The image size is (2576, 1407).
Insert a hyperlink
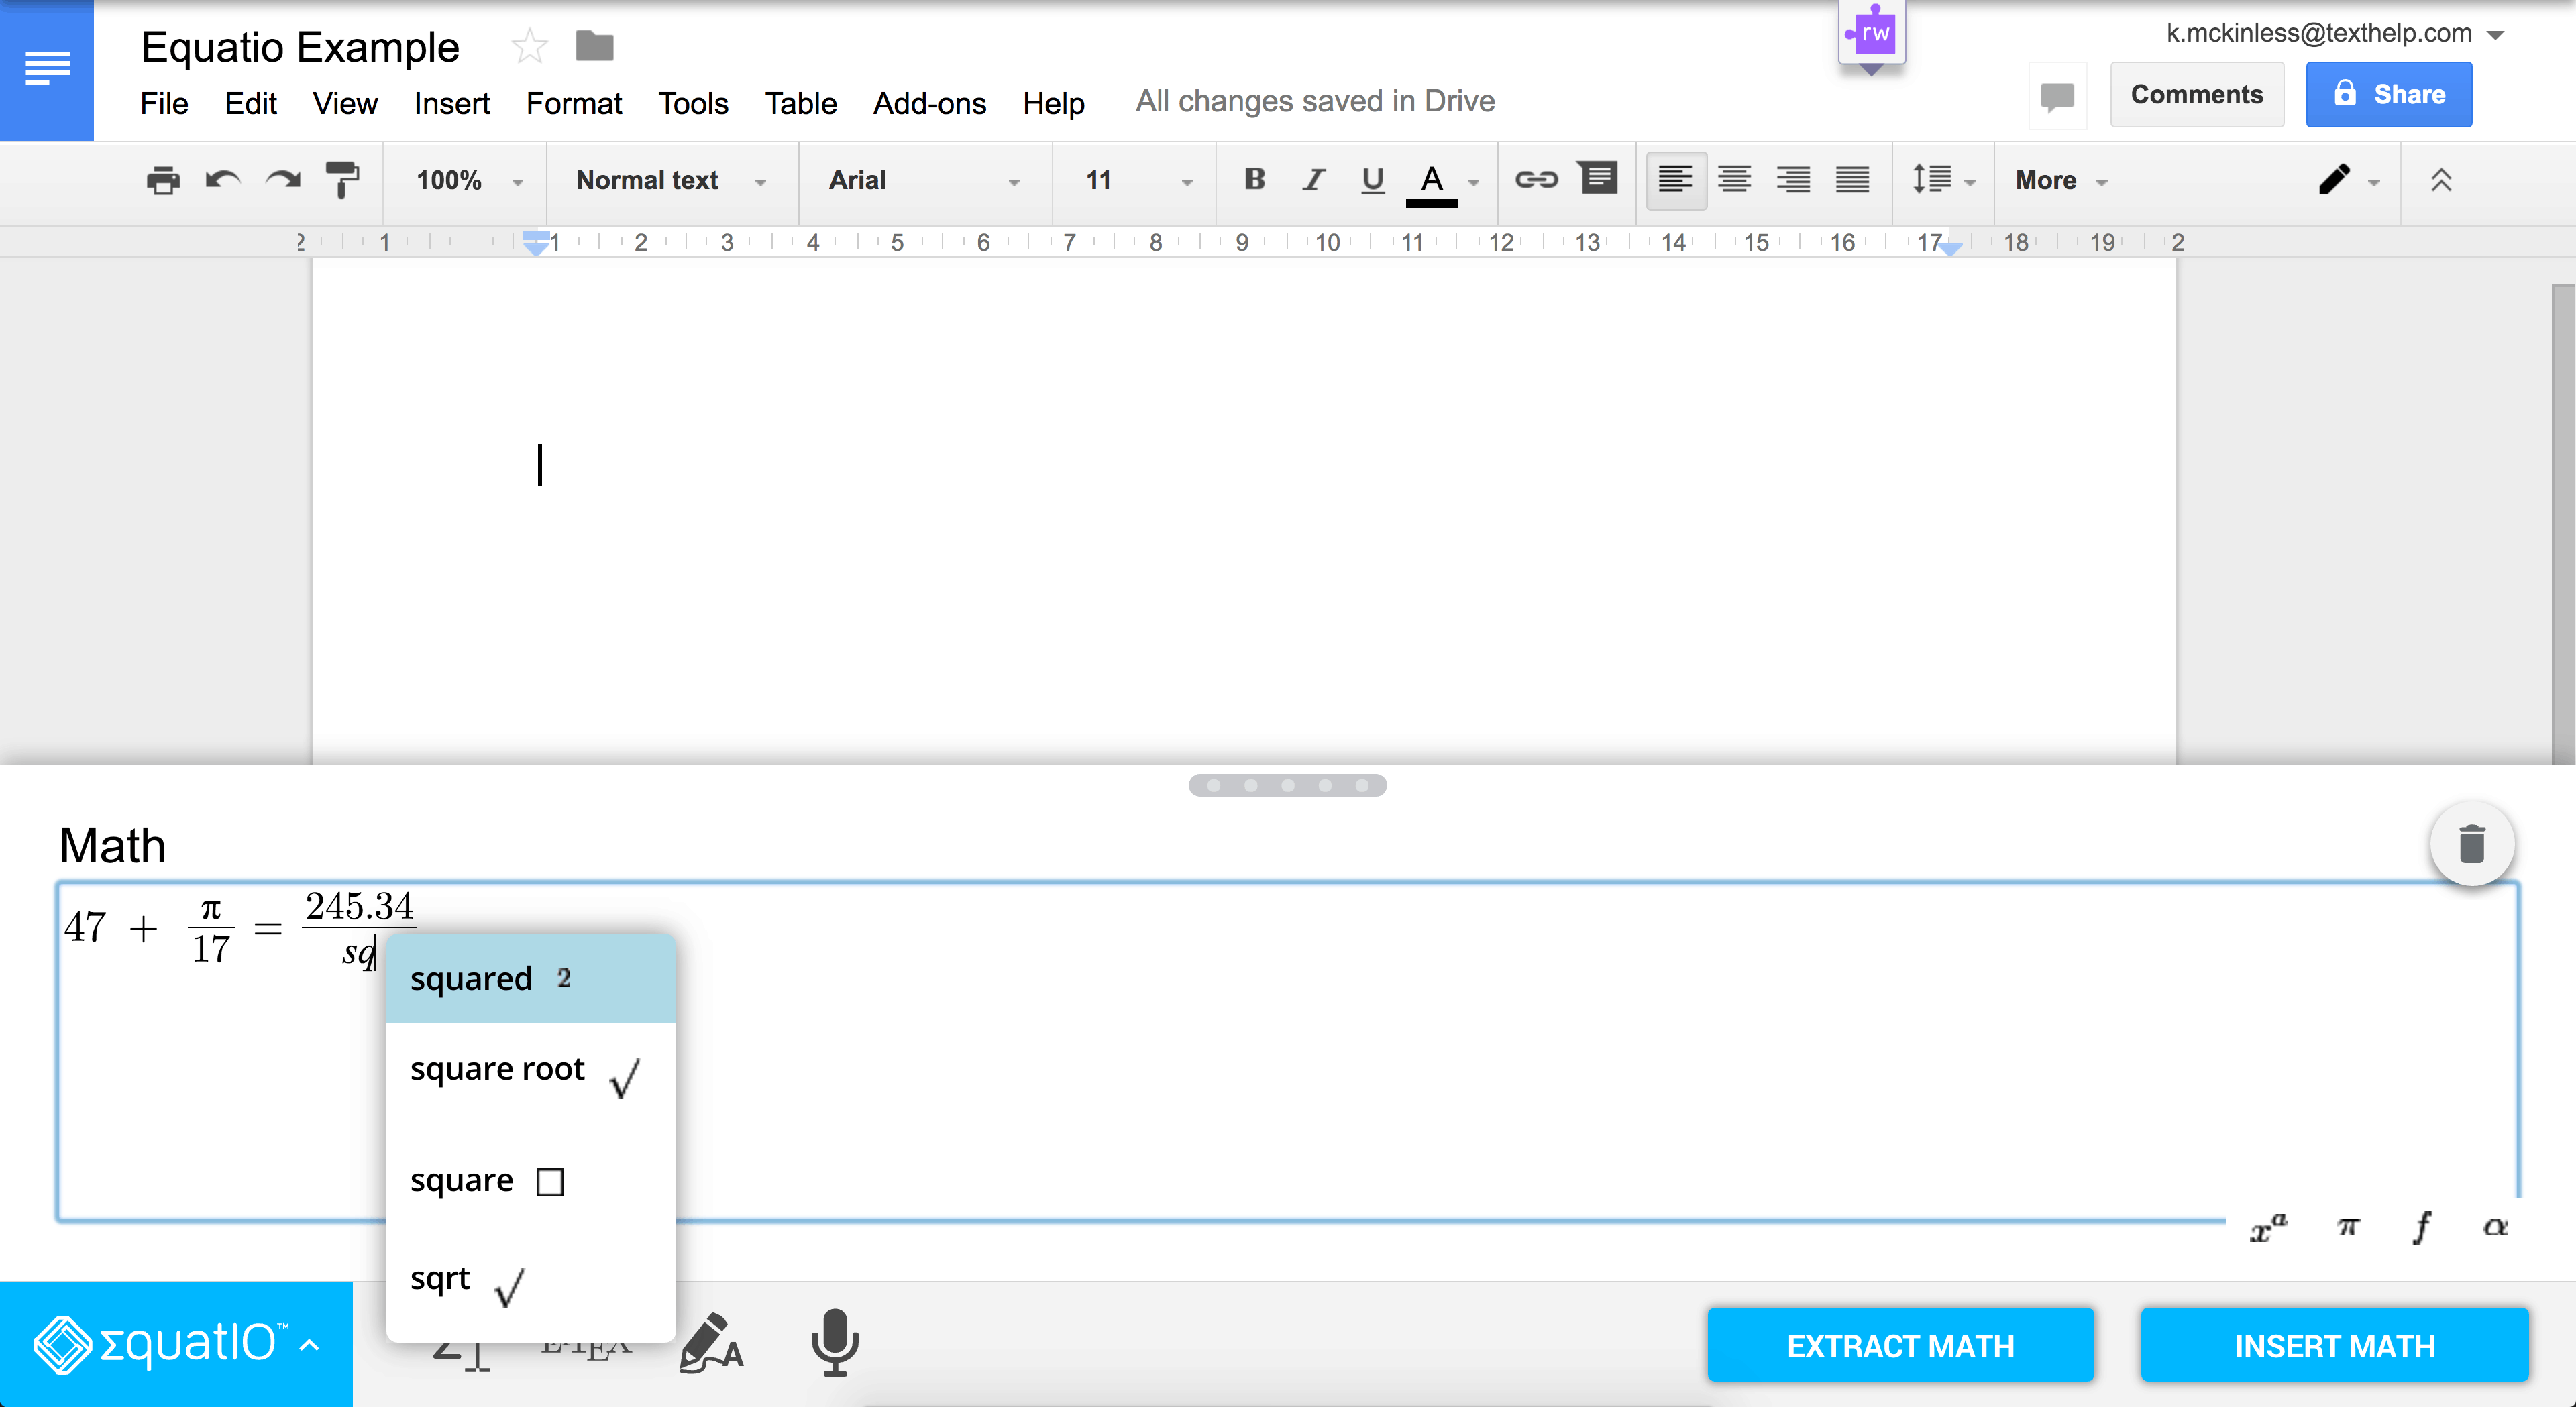tap(1536, 180)
